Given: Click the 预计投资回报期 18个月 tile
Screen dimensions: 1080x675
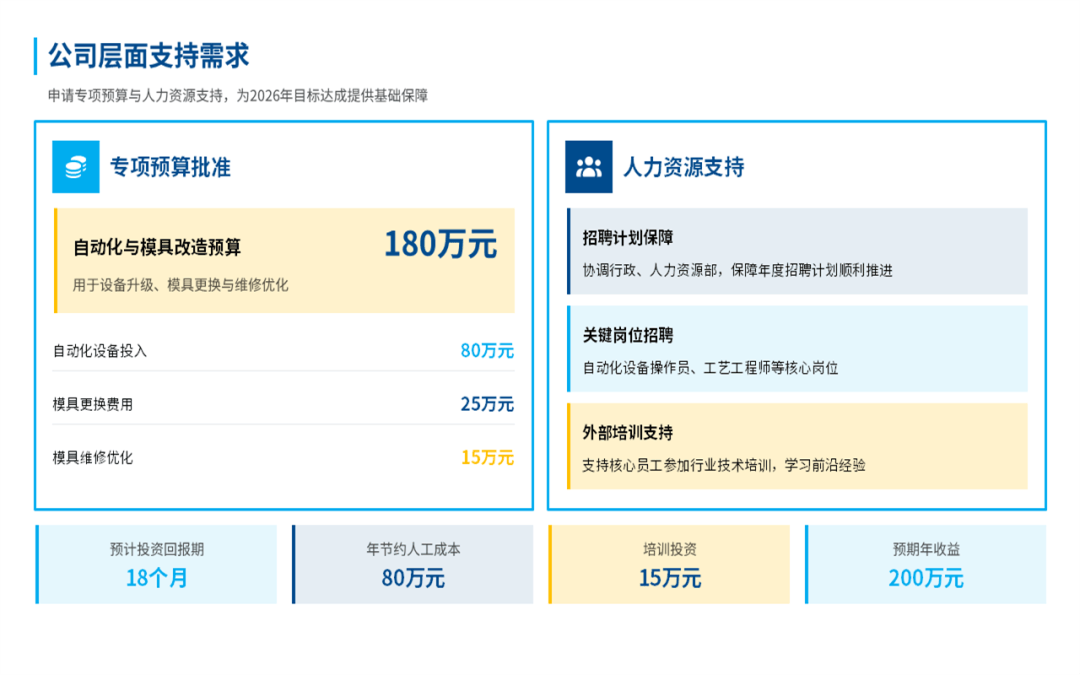Looking at the screenshot, I should (x=157, y=565).
